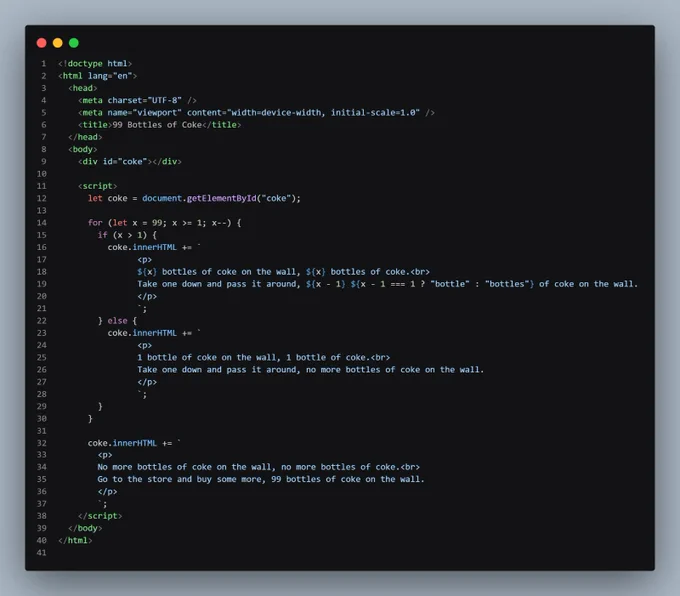Click the 'else' keyword on line 22

(117, 321)
